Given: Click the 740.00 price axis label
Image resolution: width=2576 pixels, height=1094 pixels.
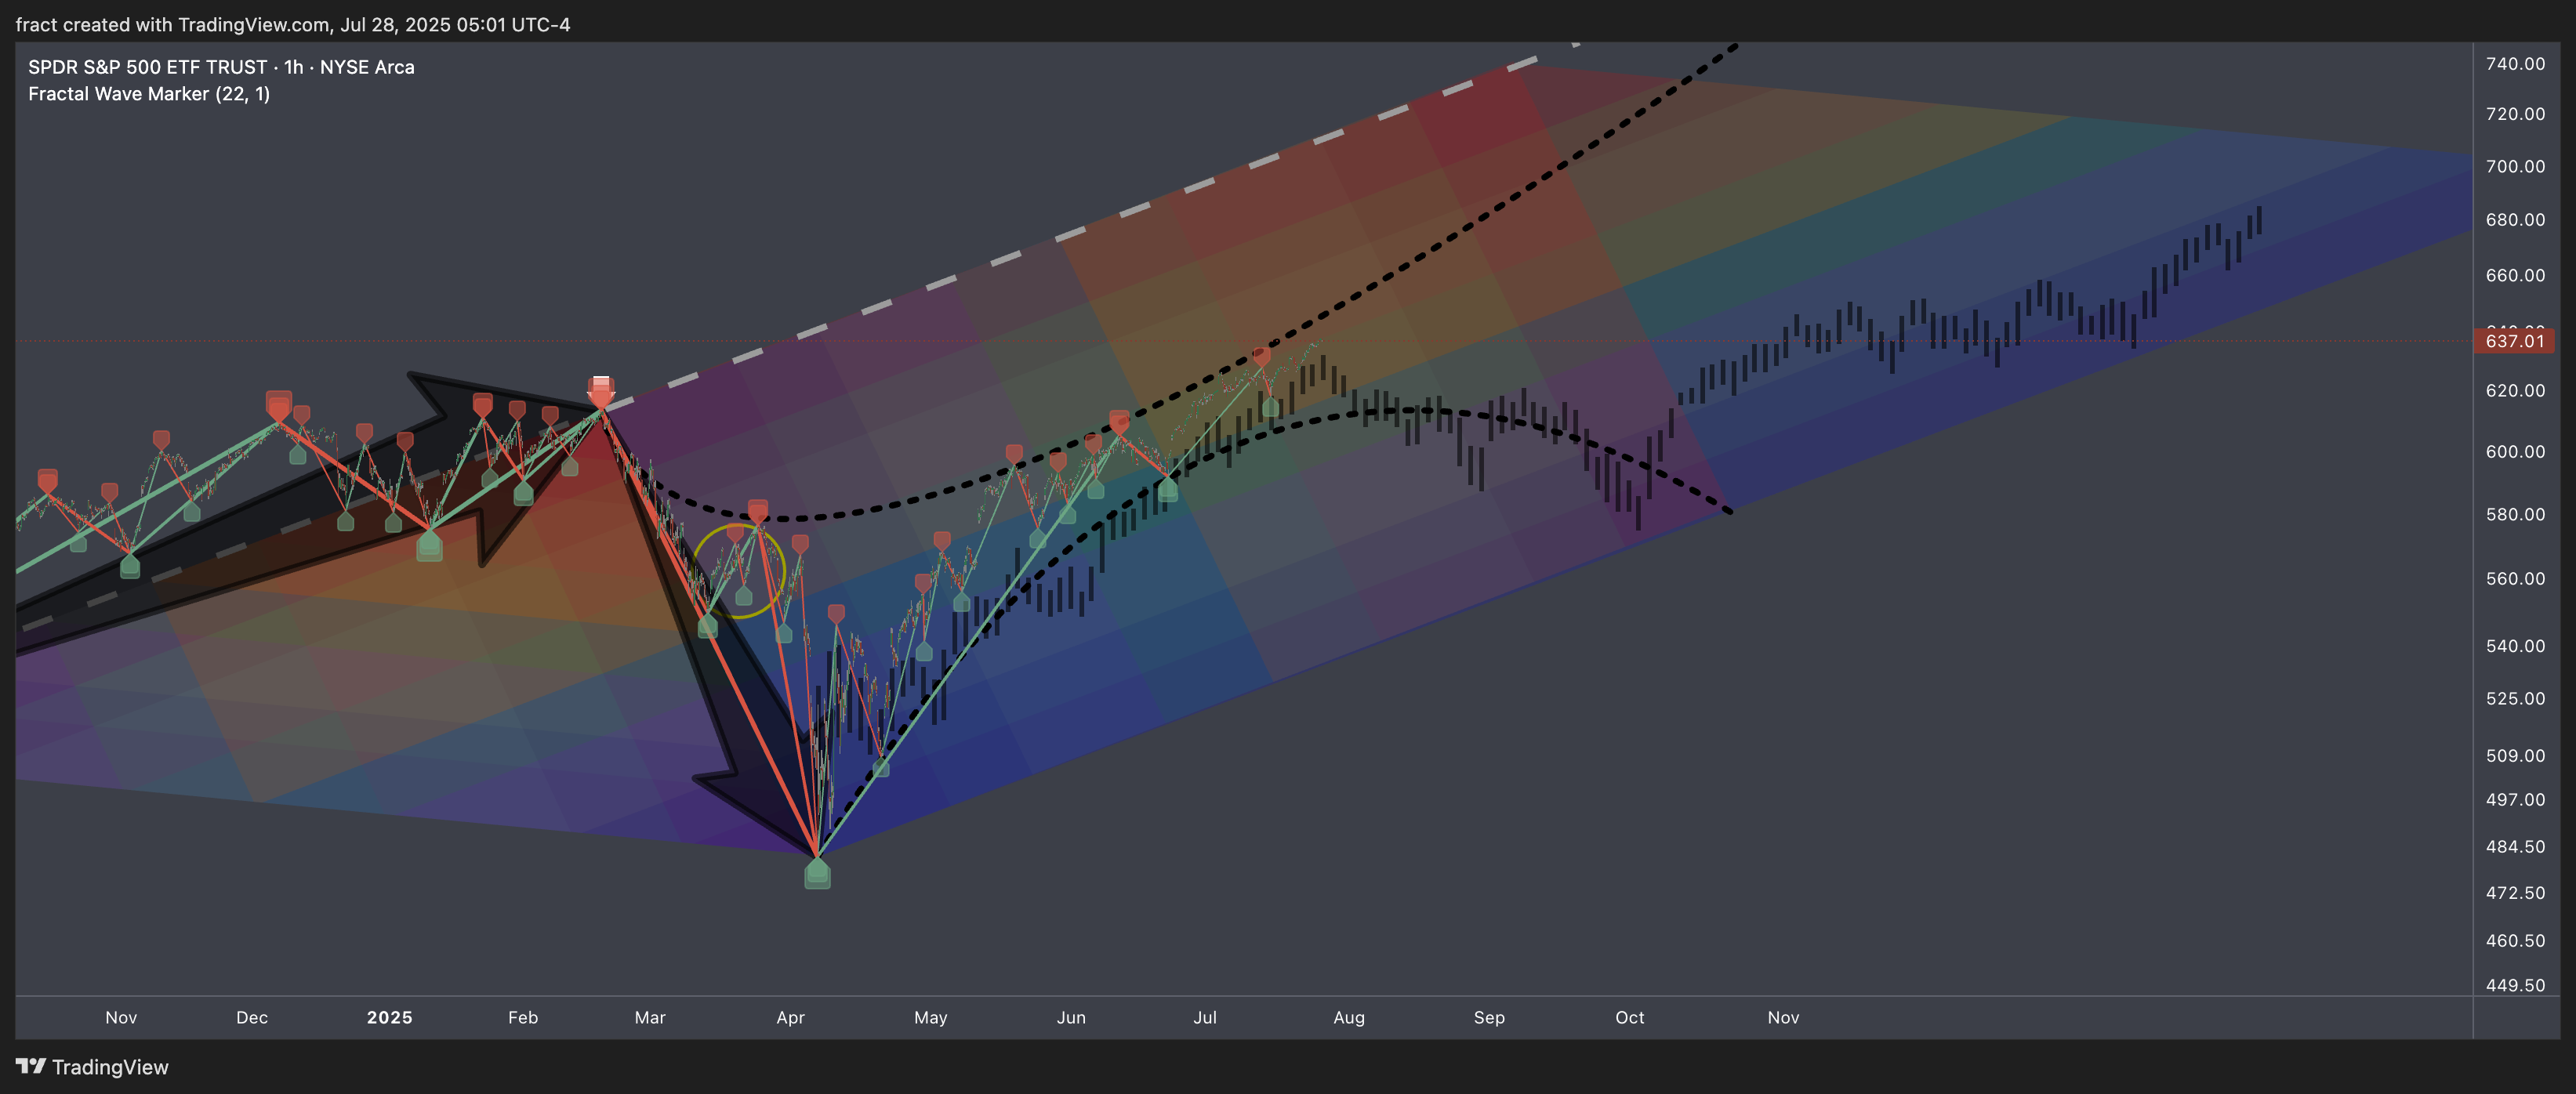Looking at the screenshot, I should 2515,63.
